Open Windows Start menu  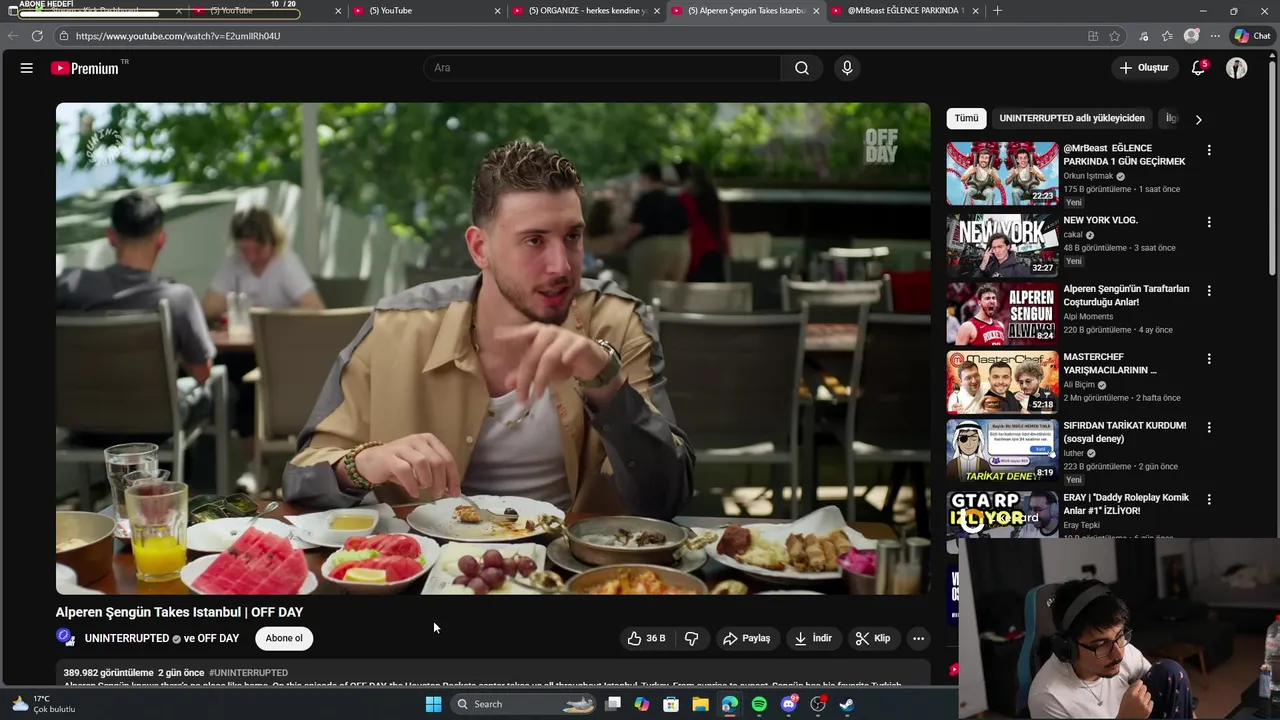tap(433, 704)
